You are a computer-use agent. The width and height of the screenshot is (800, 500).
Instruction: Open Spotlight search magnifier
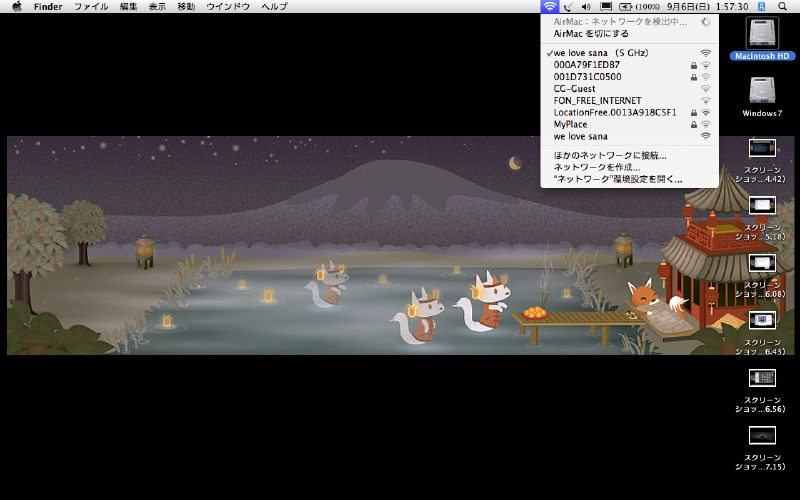click(x=782, y=7)
